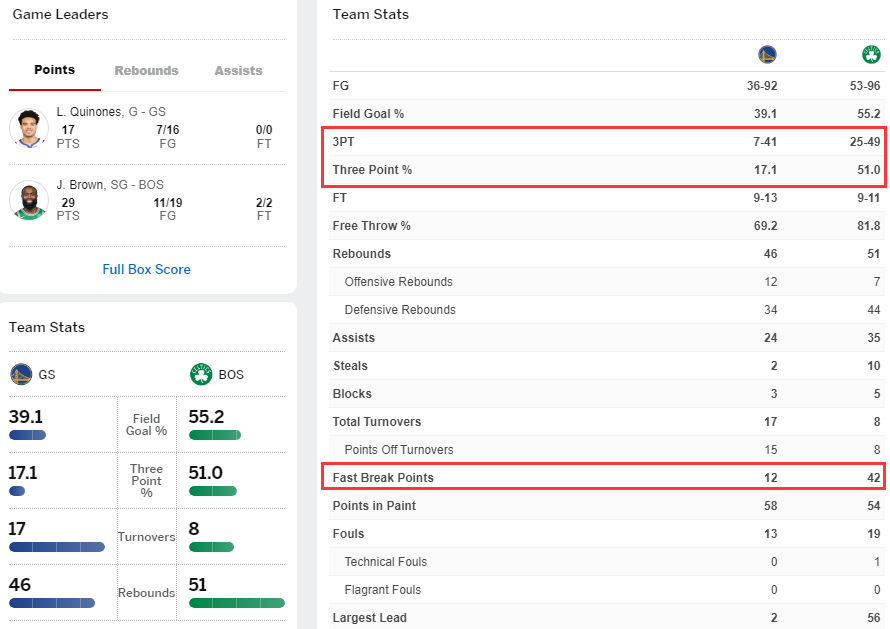The height and width of the screenshot is (629, 890).
Task: Click the Warriors logo beside the GS label
Action: 21,375
